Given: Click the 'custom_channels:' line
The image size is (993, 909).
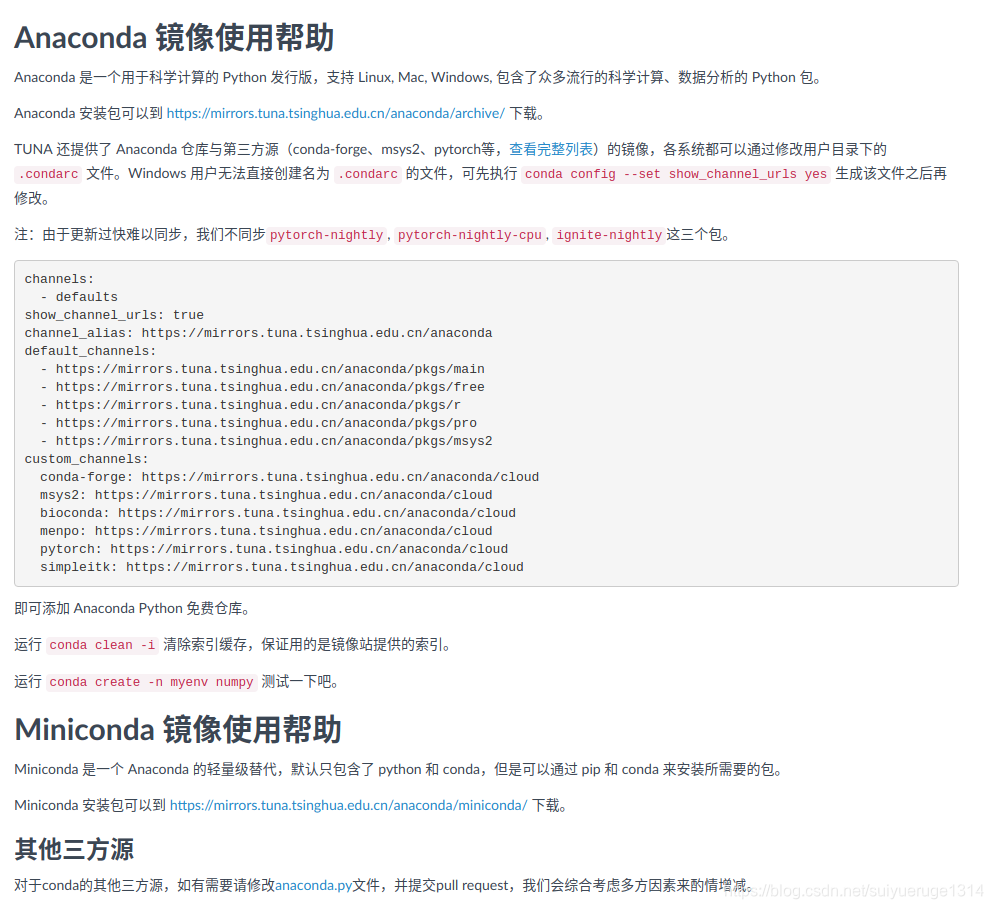Looking at the screenshot, I should coord(86,459).
